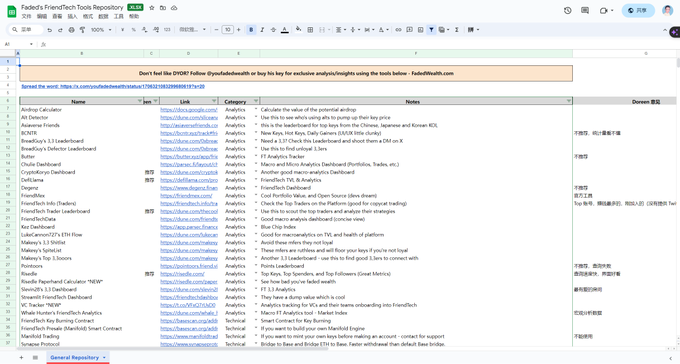Open the Category column filter button
This screenshot has height=364, width=680.
click(x=256, y=101)
